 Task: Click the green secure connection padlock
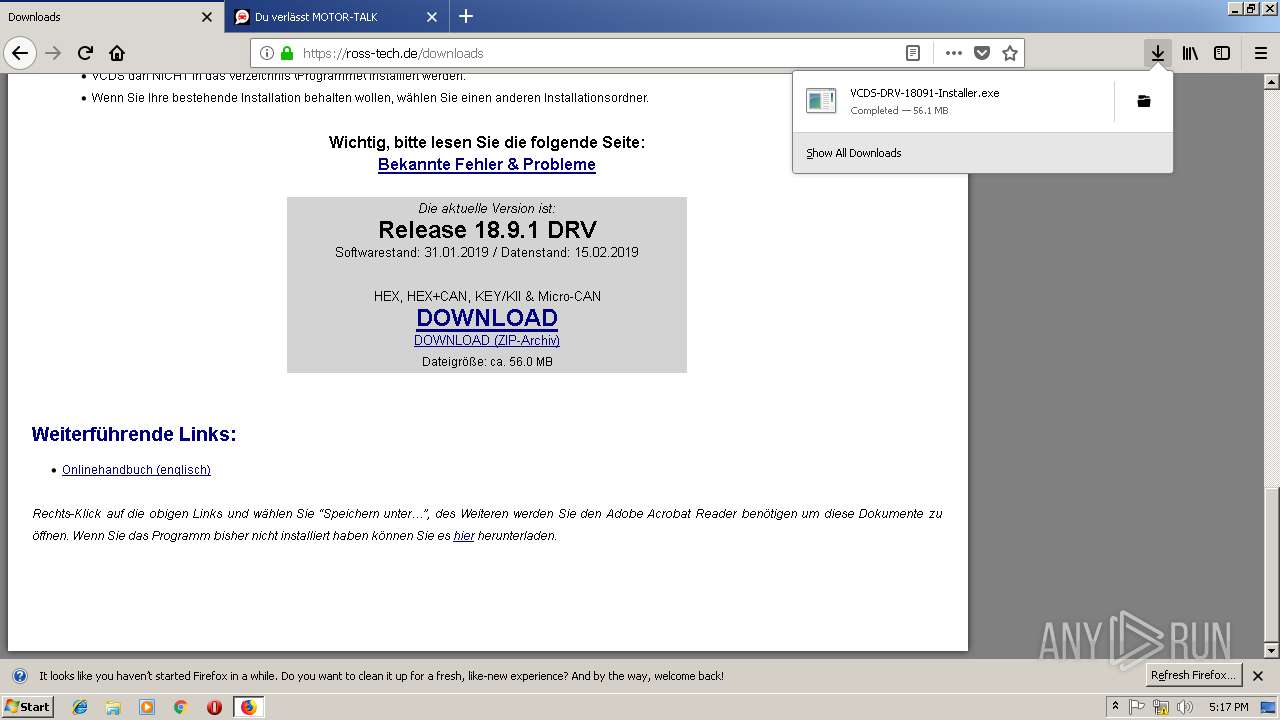[287, 53]
